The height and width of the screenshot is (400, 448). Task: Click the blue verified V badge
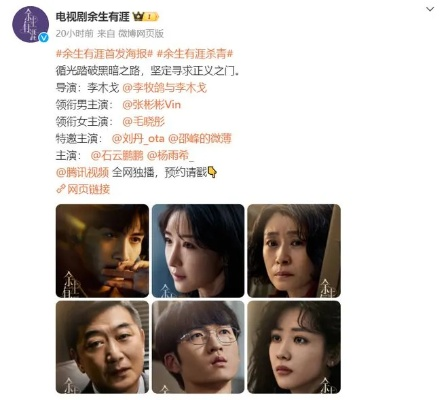[x=43, y=37]
